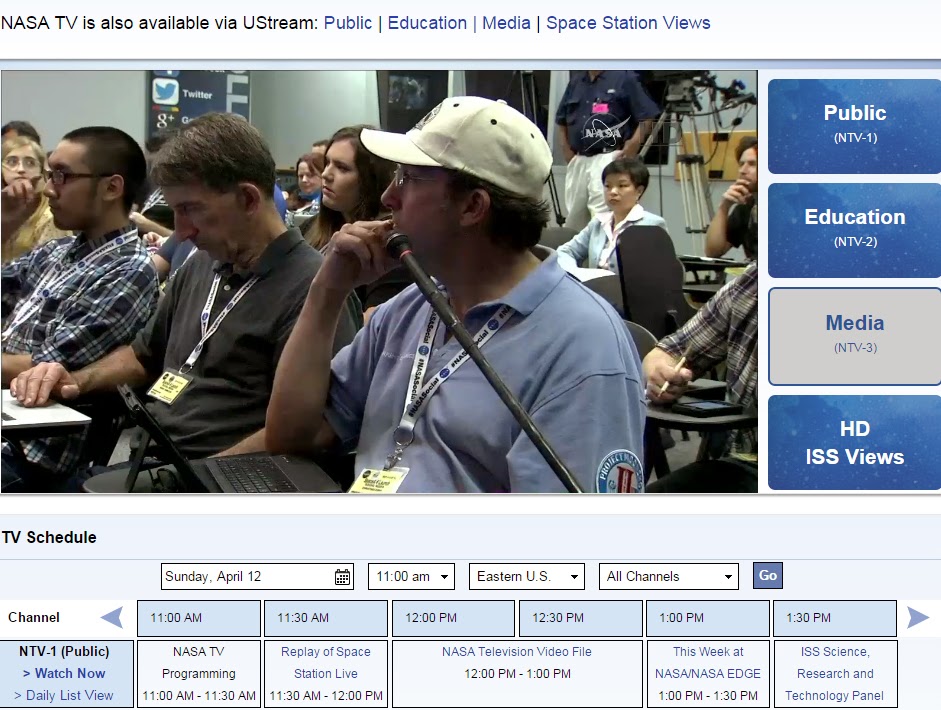Open the Media UStream link

click(x=506, y=23)
